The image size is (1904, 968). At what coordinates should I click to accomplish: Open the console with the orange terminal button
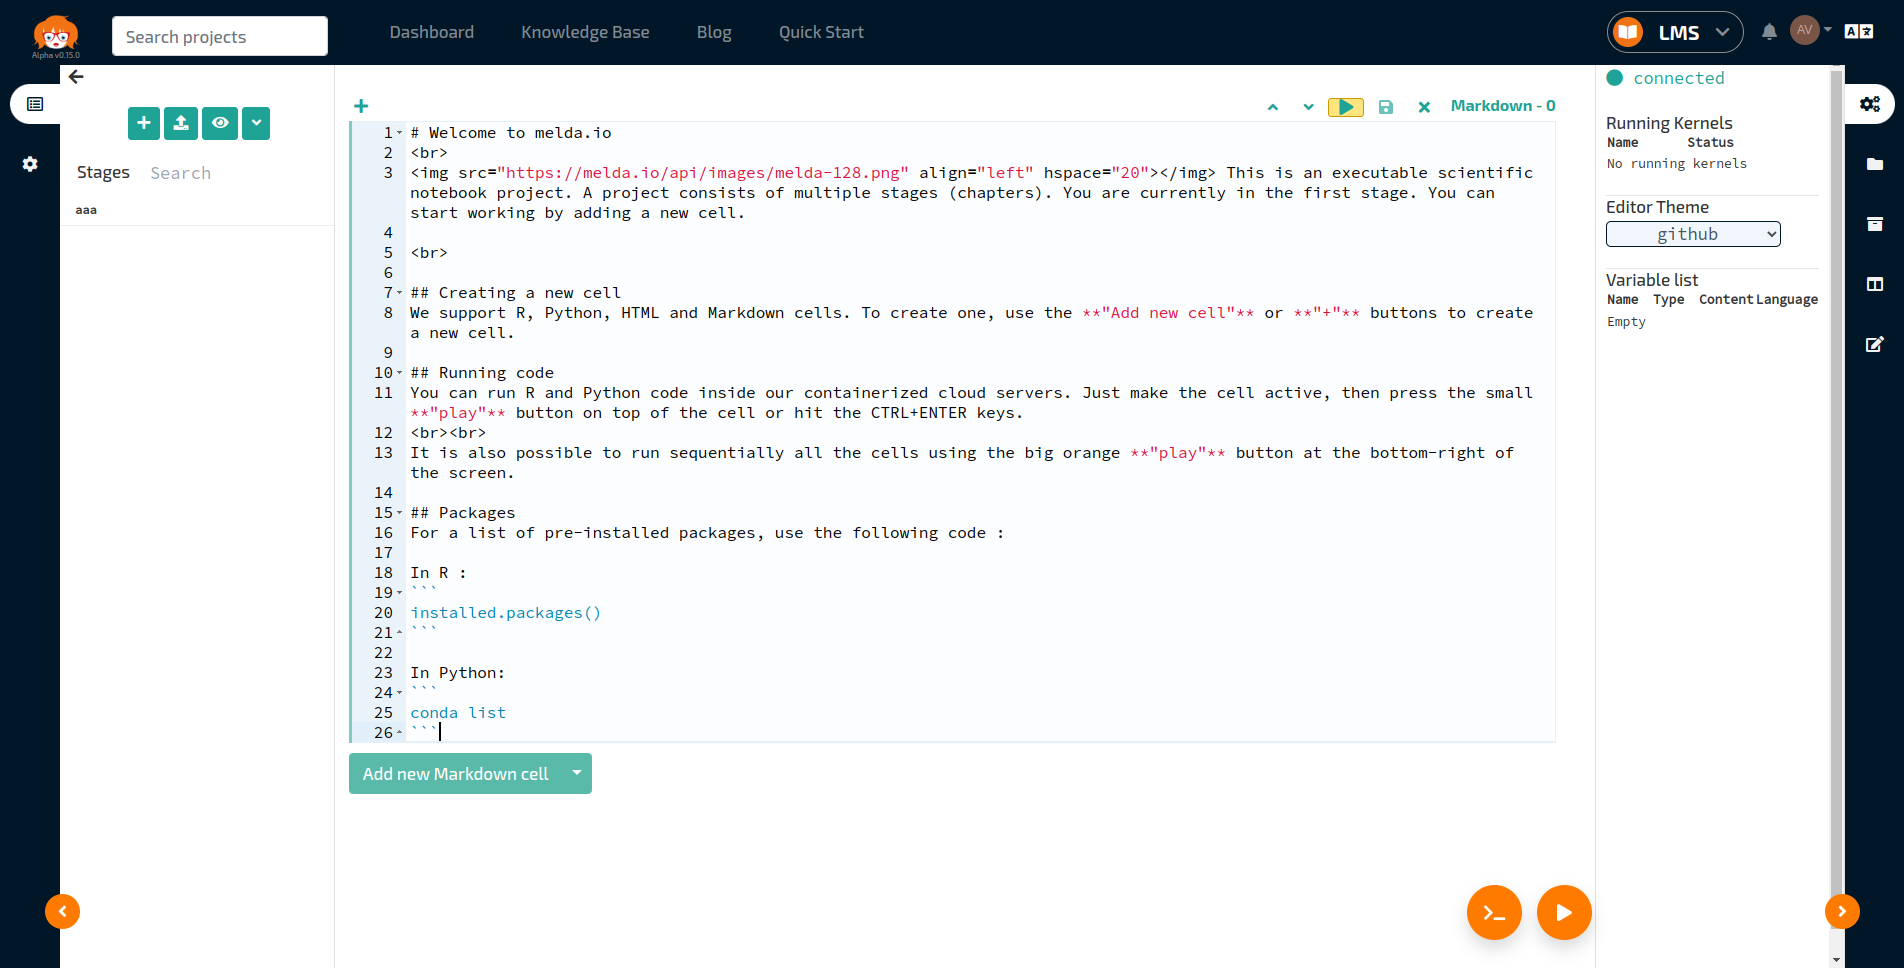(1493, 912)
